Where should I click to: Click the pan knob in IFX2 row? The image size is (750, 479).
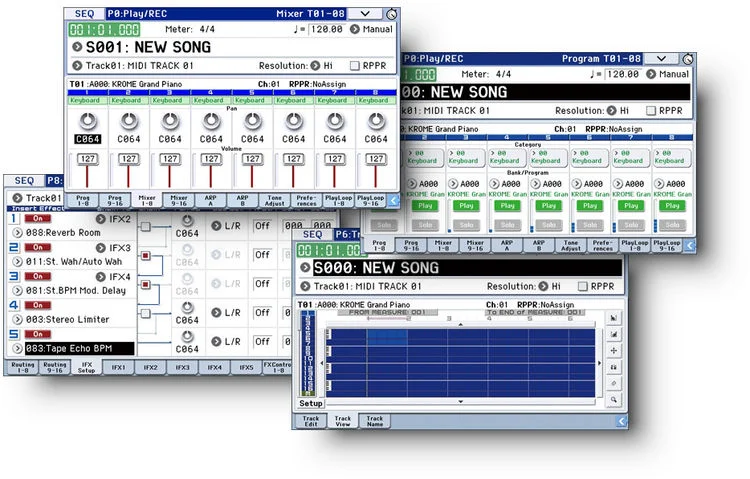coord(187,221)
